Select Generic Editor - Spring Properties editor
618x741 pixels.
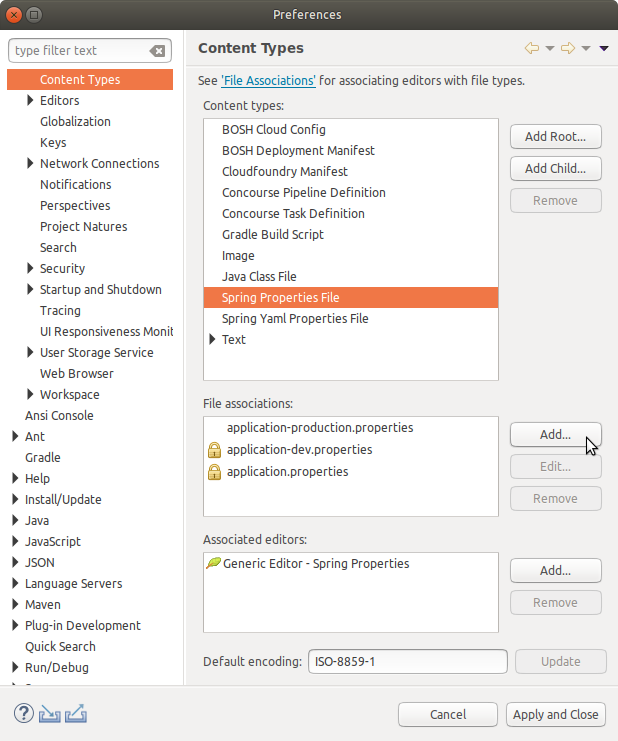[315, 564]
